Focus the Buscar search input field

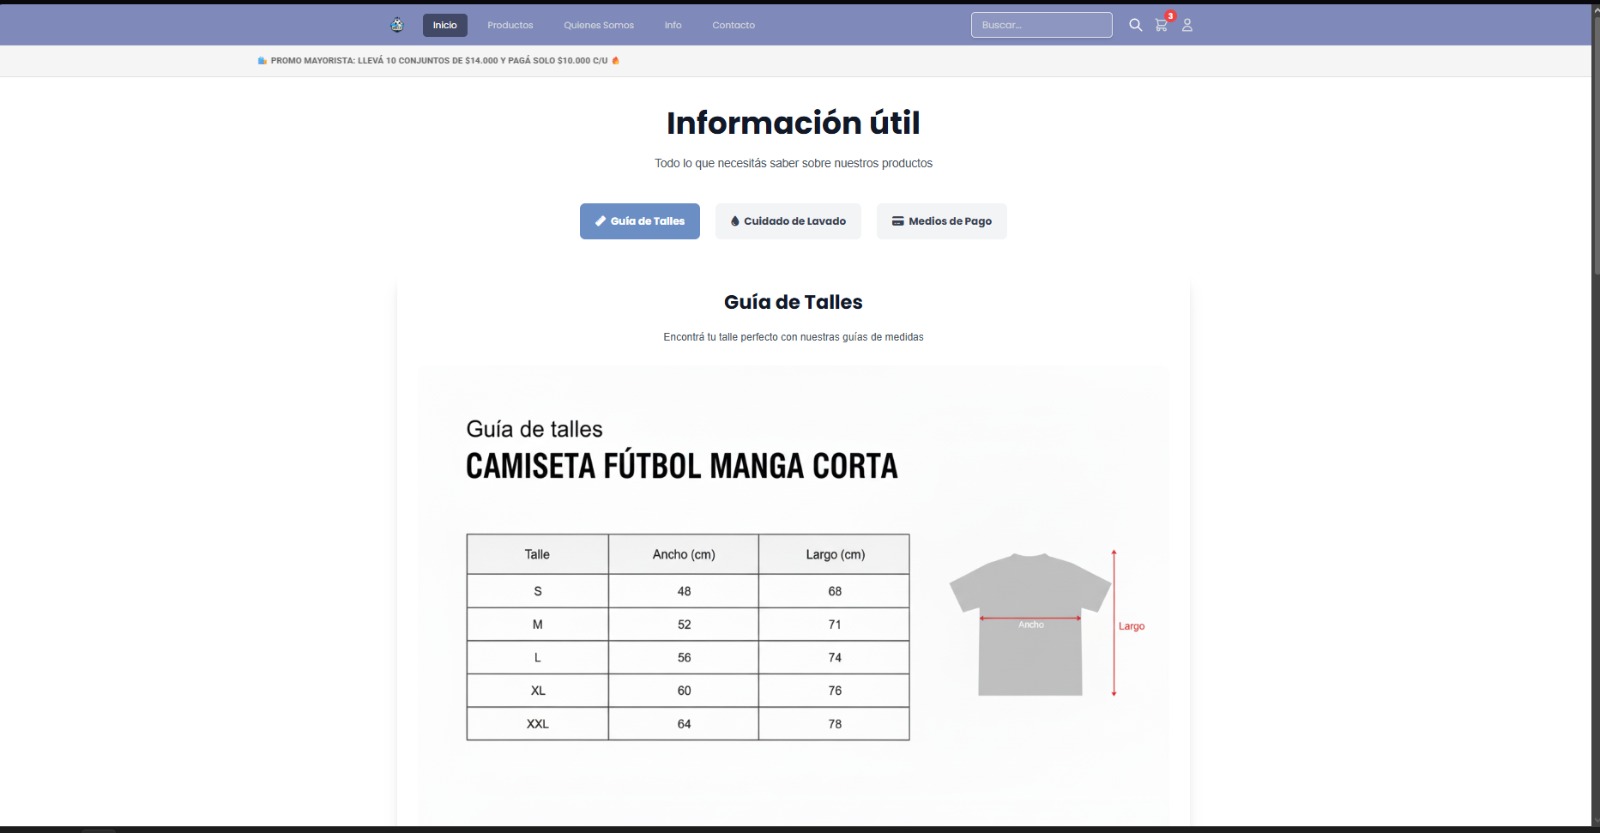[1041, 25]
